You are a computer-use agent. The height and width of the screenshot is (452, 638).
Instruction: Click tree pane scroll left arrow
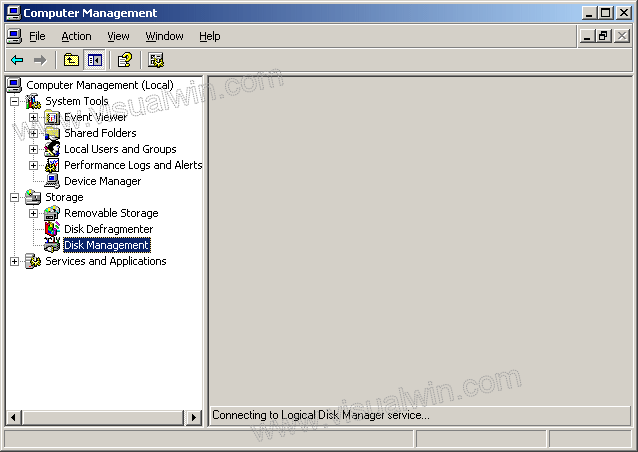point(14,417)
